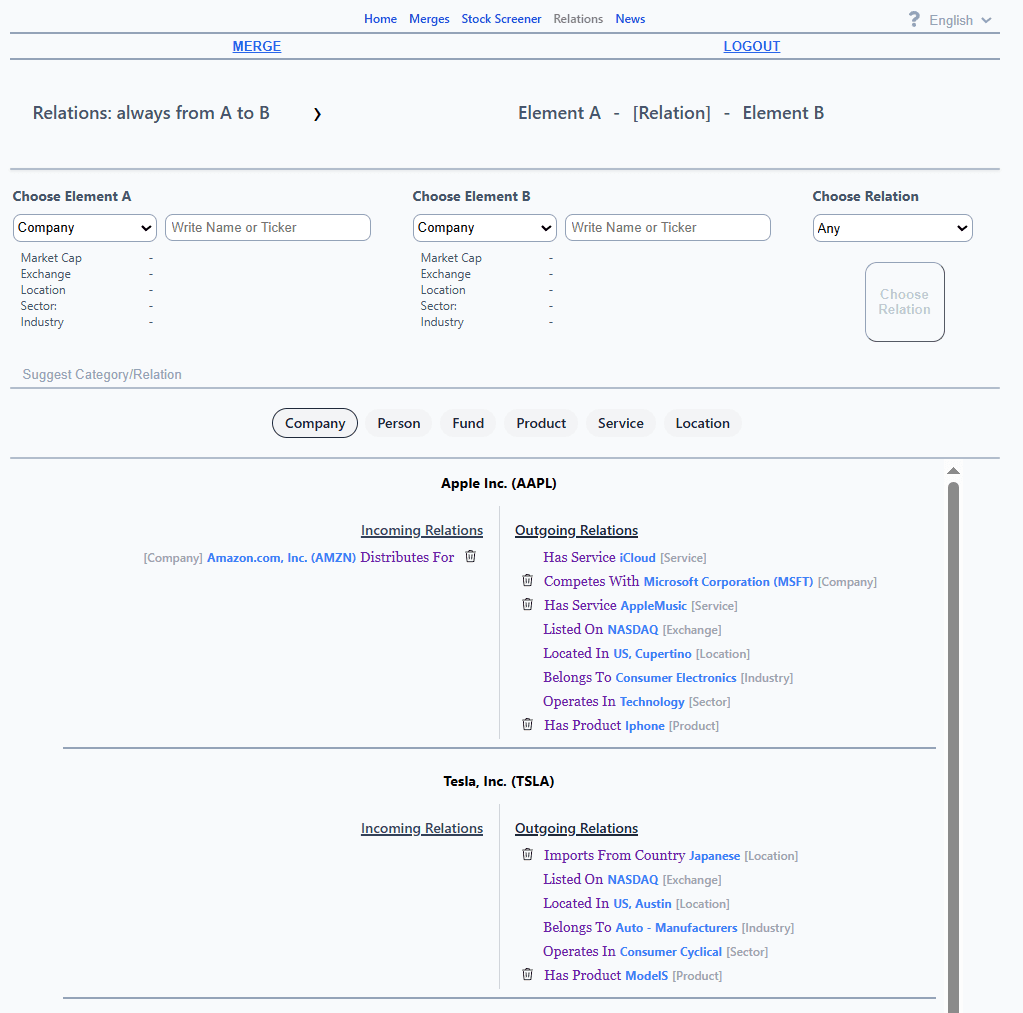Open Element A type dropdown

85,228
